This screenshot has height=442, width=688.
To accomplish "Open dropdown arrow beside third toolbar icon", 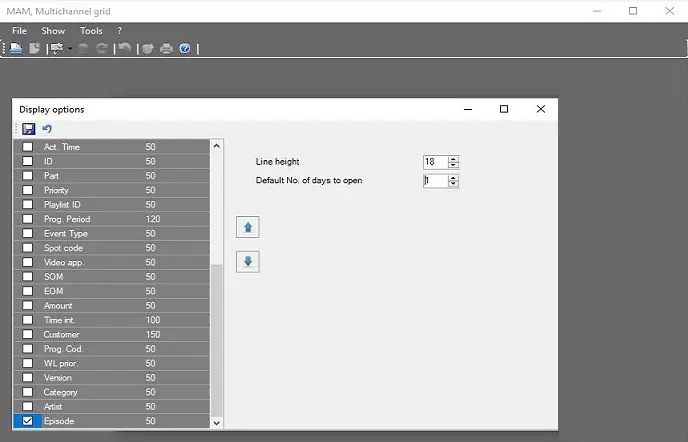I will 70,48.
